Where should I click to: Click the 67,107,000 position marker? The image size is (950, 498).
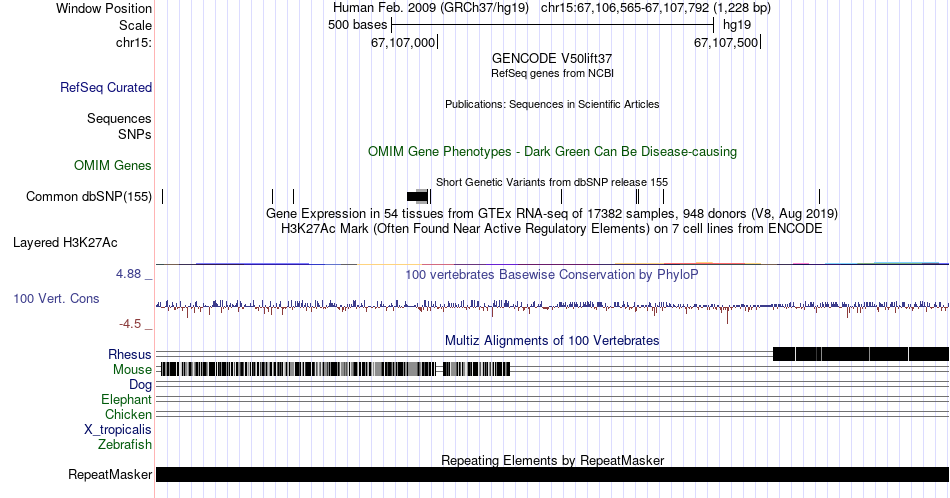pyautogui.click(x=403, y=42)
